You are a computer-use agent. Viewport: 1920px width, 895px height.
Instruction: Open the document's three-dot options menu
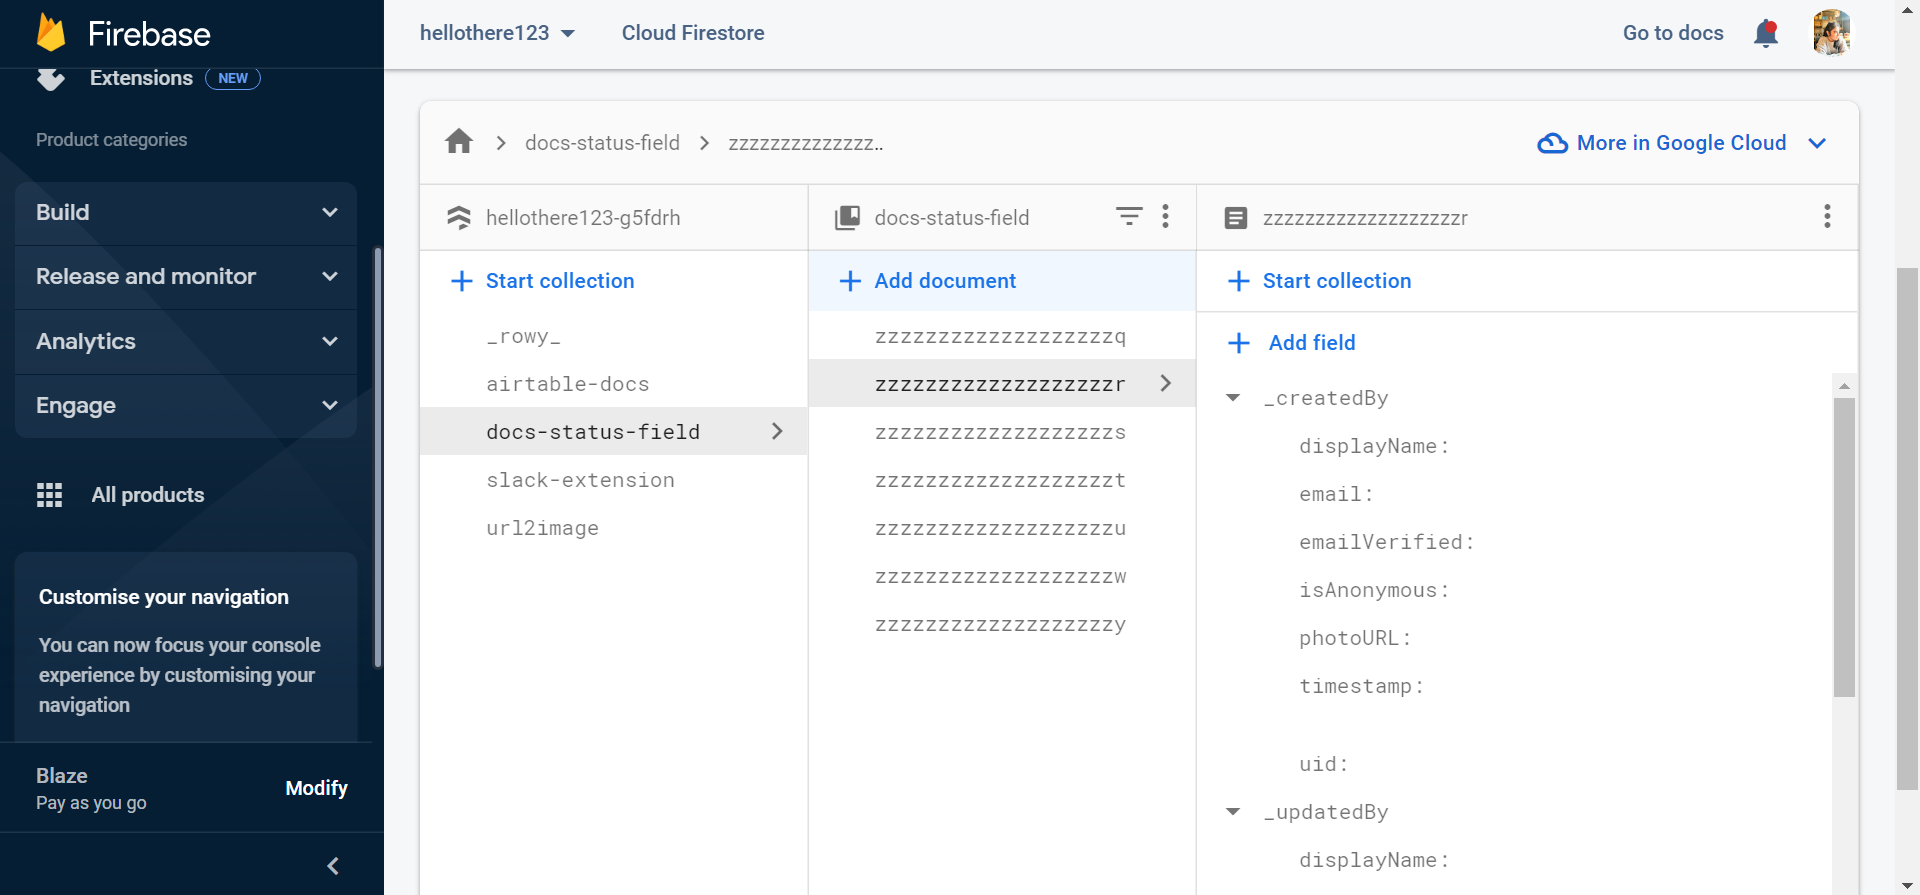1826,217
